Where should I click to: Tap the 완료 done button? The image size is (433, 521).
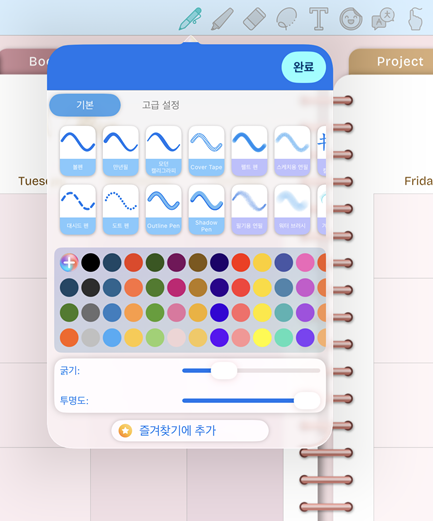304,67
